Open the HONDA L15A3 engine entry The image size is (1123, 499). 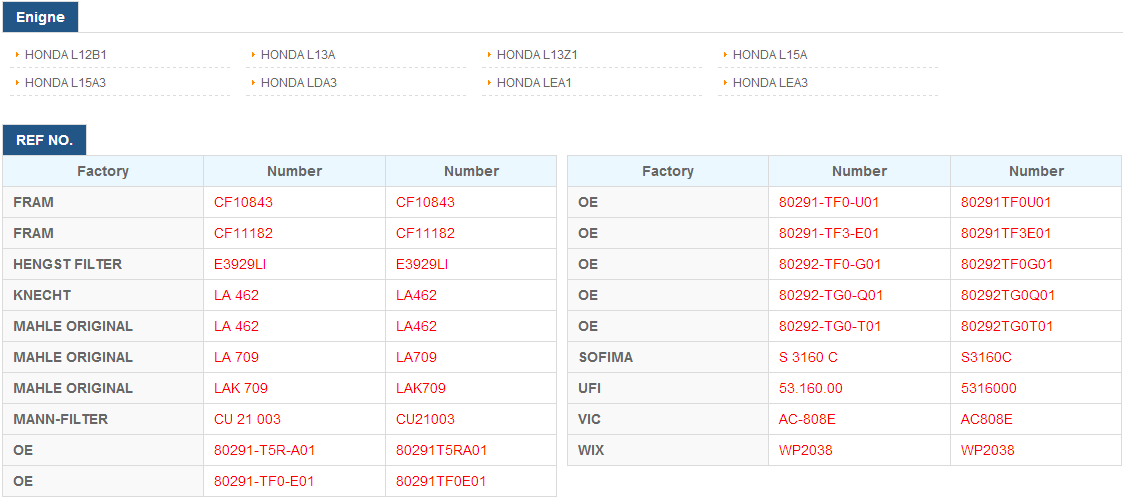coord(65,83)
